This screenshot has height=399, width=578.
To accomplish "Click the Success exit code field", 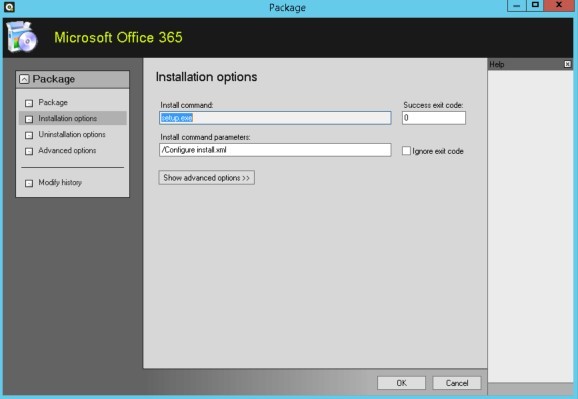I will [434, 118].
